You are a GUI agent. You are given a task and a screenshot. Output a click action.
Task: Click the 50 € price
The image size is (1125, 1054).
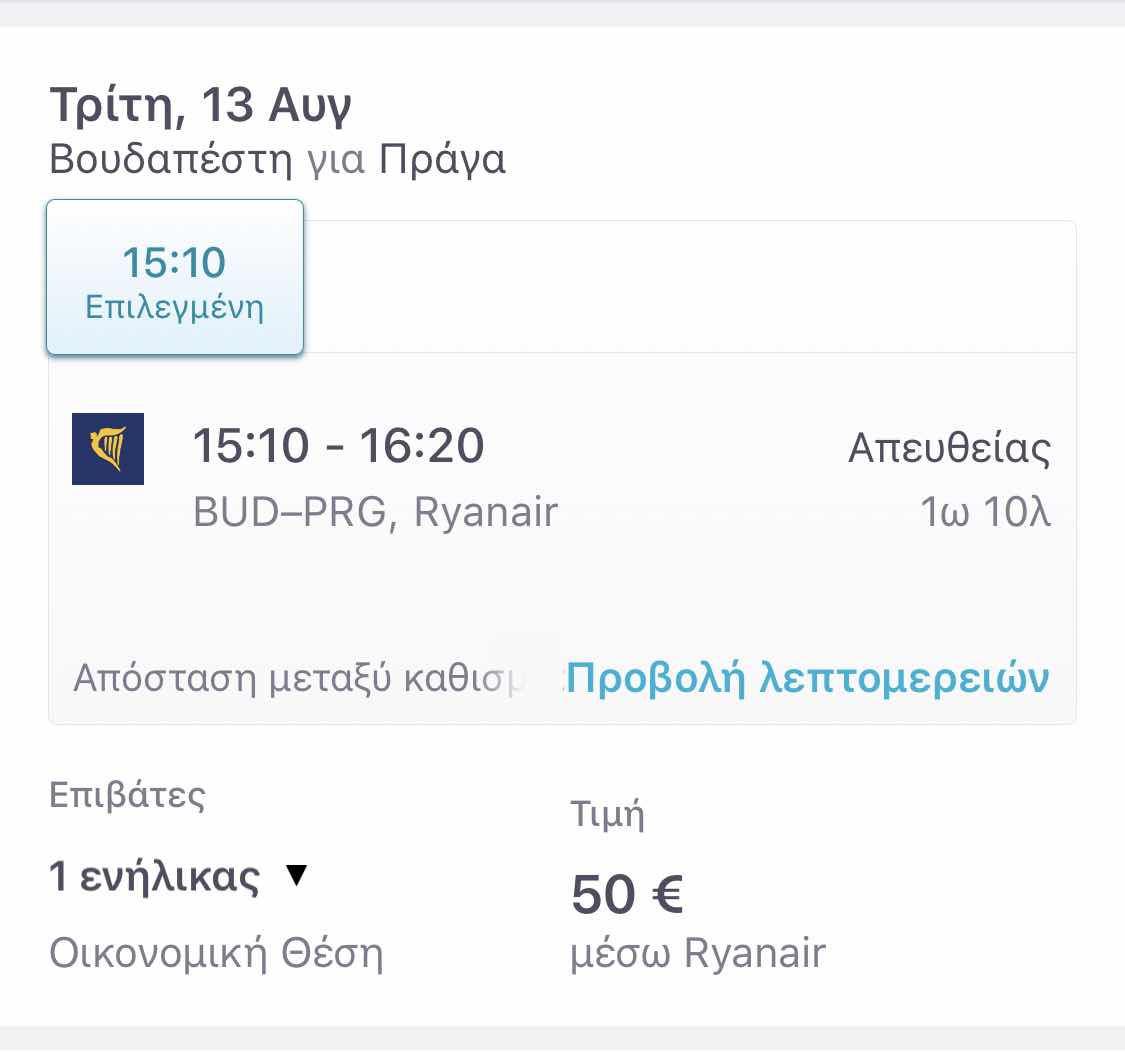(626, 894)
